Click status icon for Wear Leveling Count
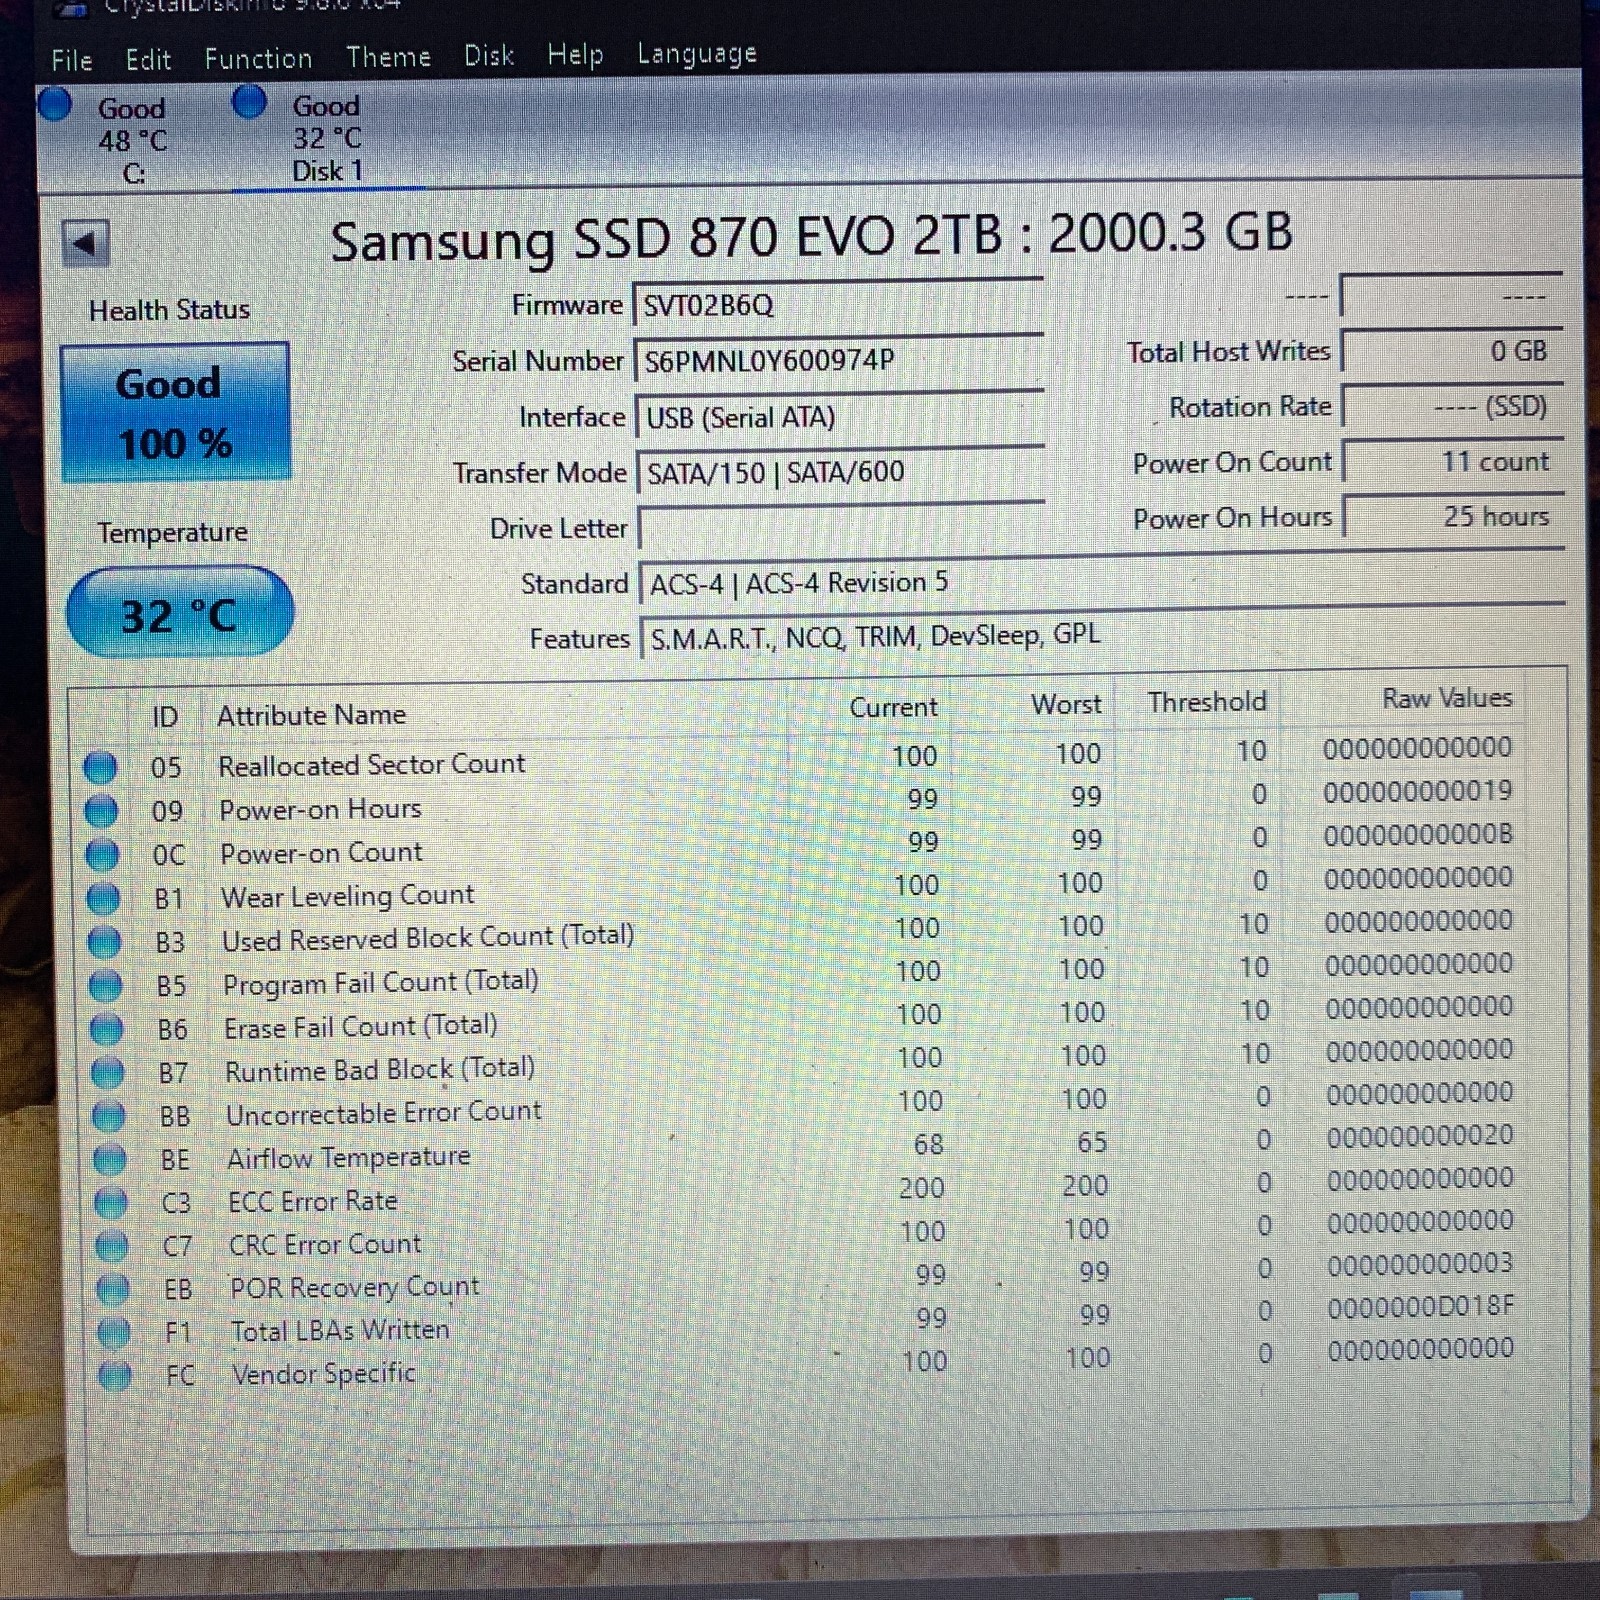The image size is (1600, 1600). pos(103,898)
